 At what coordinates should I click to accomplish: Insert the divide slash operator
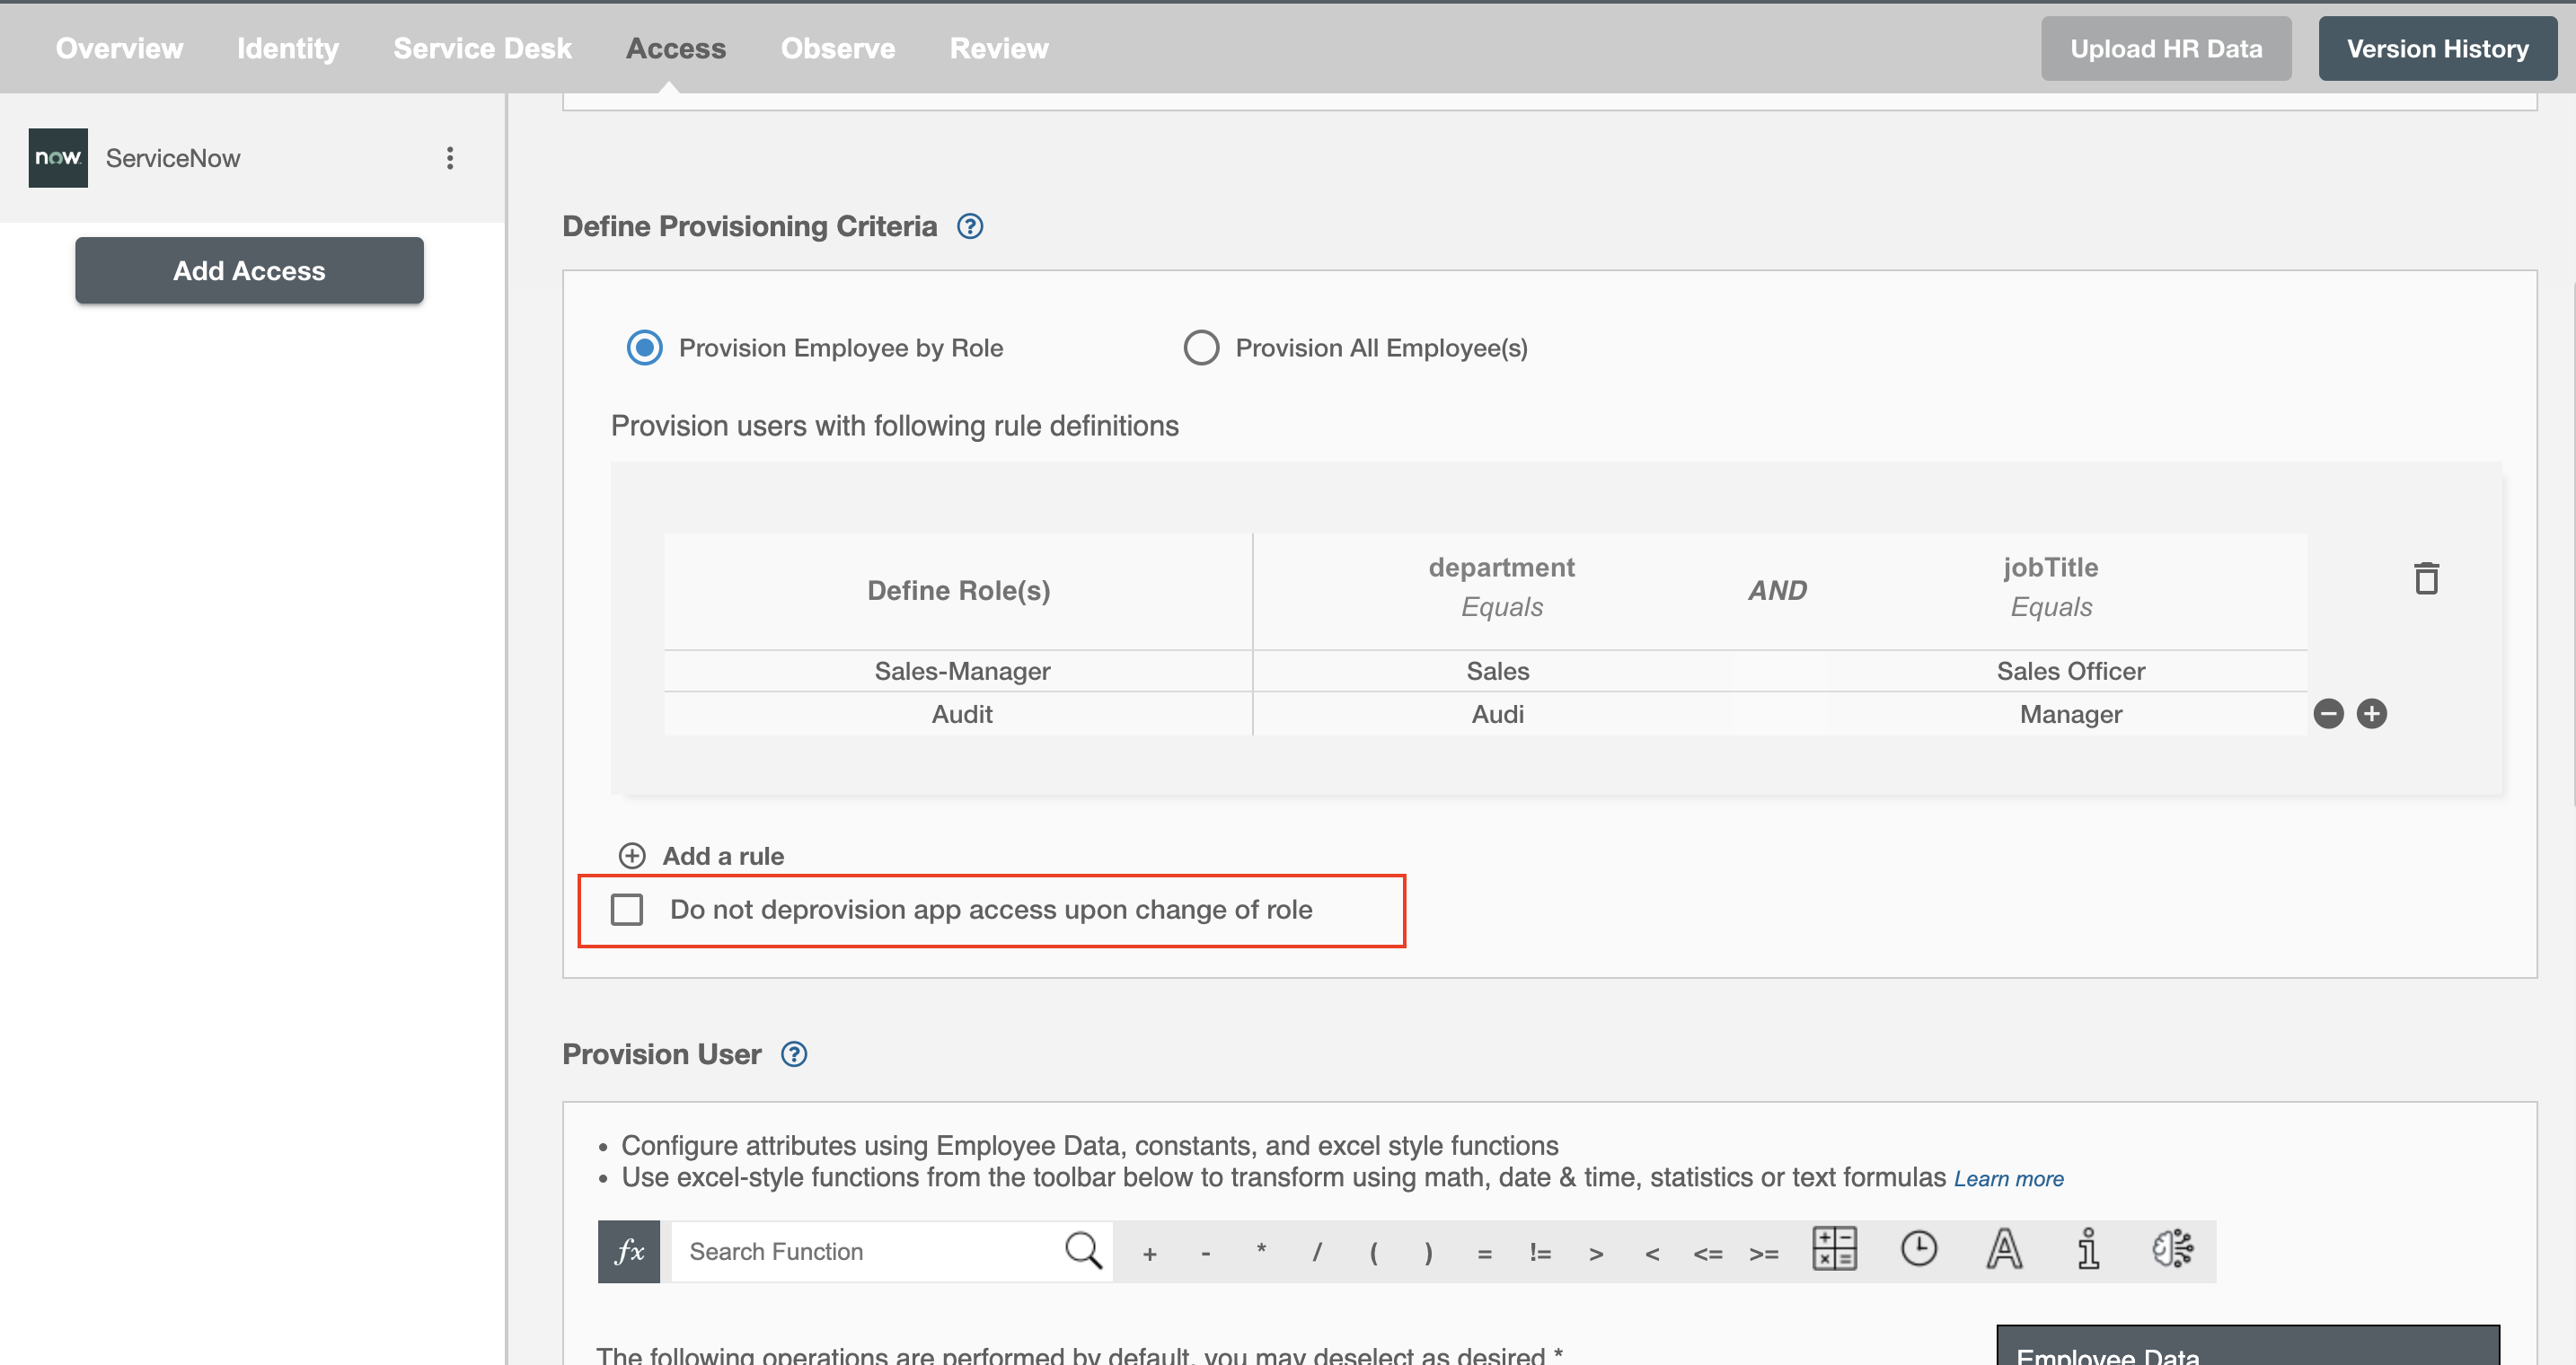click(x=1318, y=1252)
